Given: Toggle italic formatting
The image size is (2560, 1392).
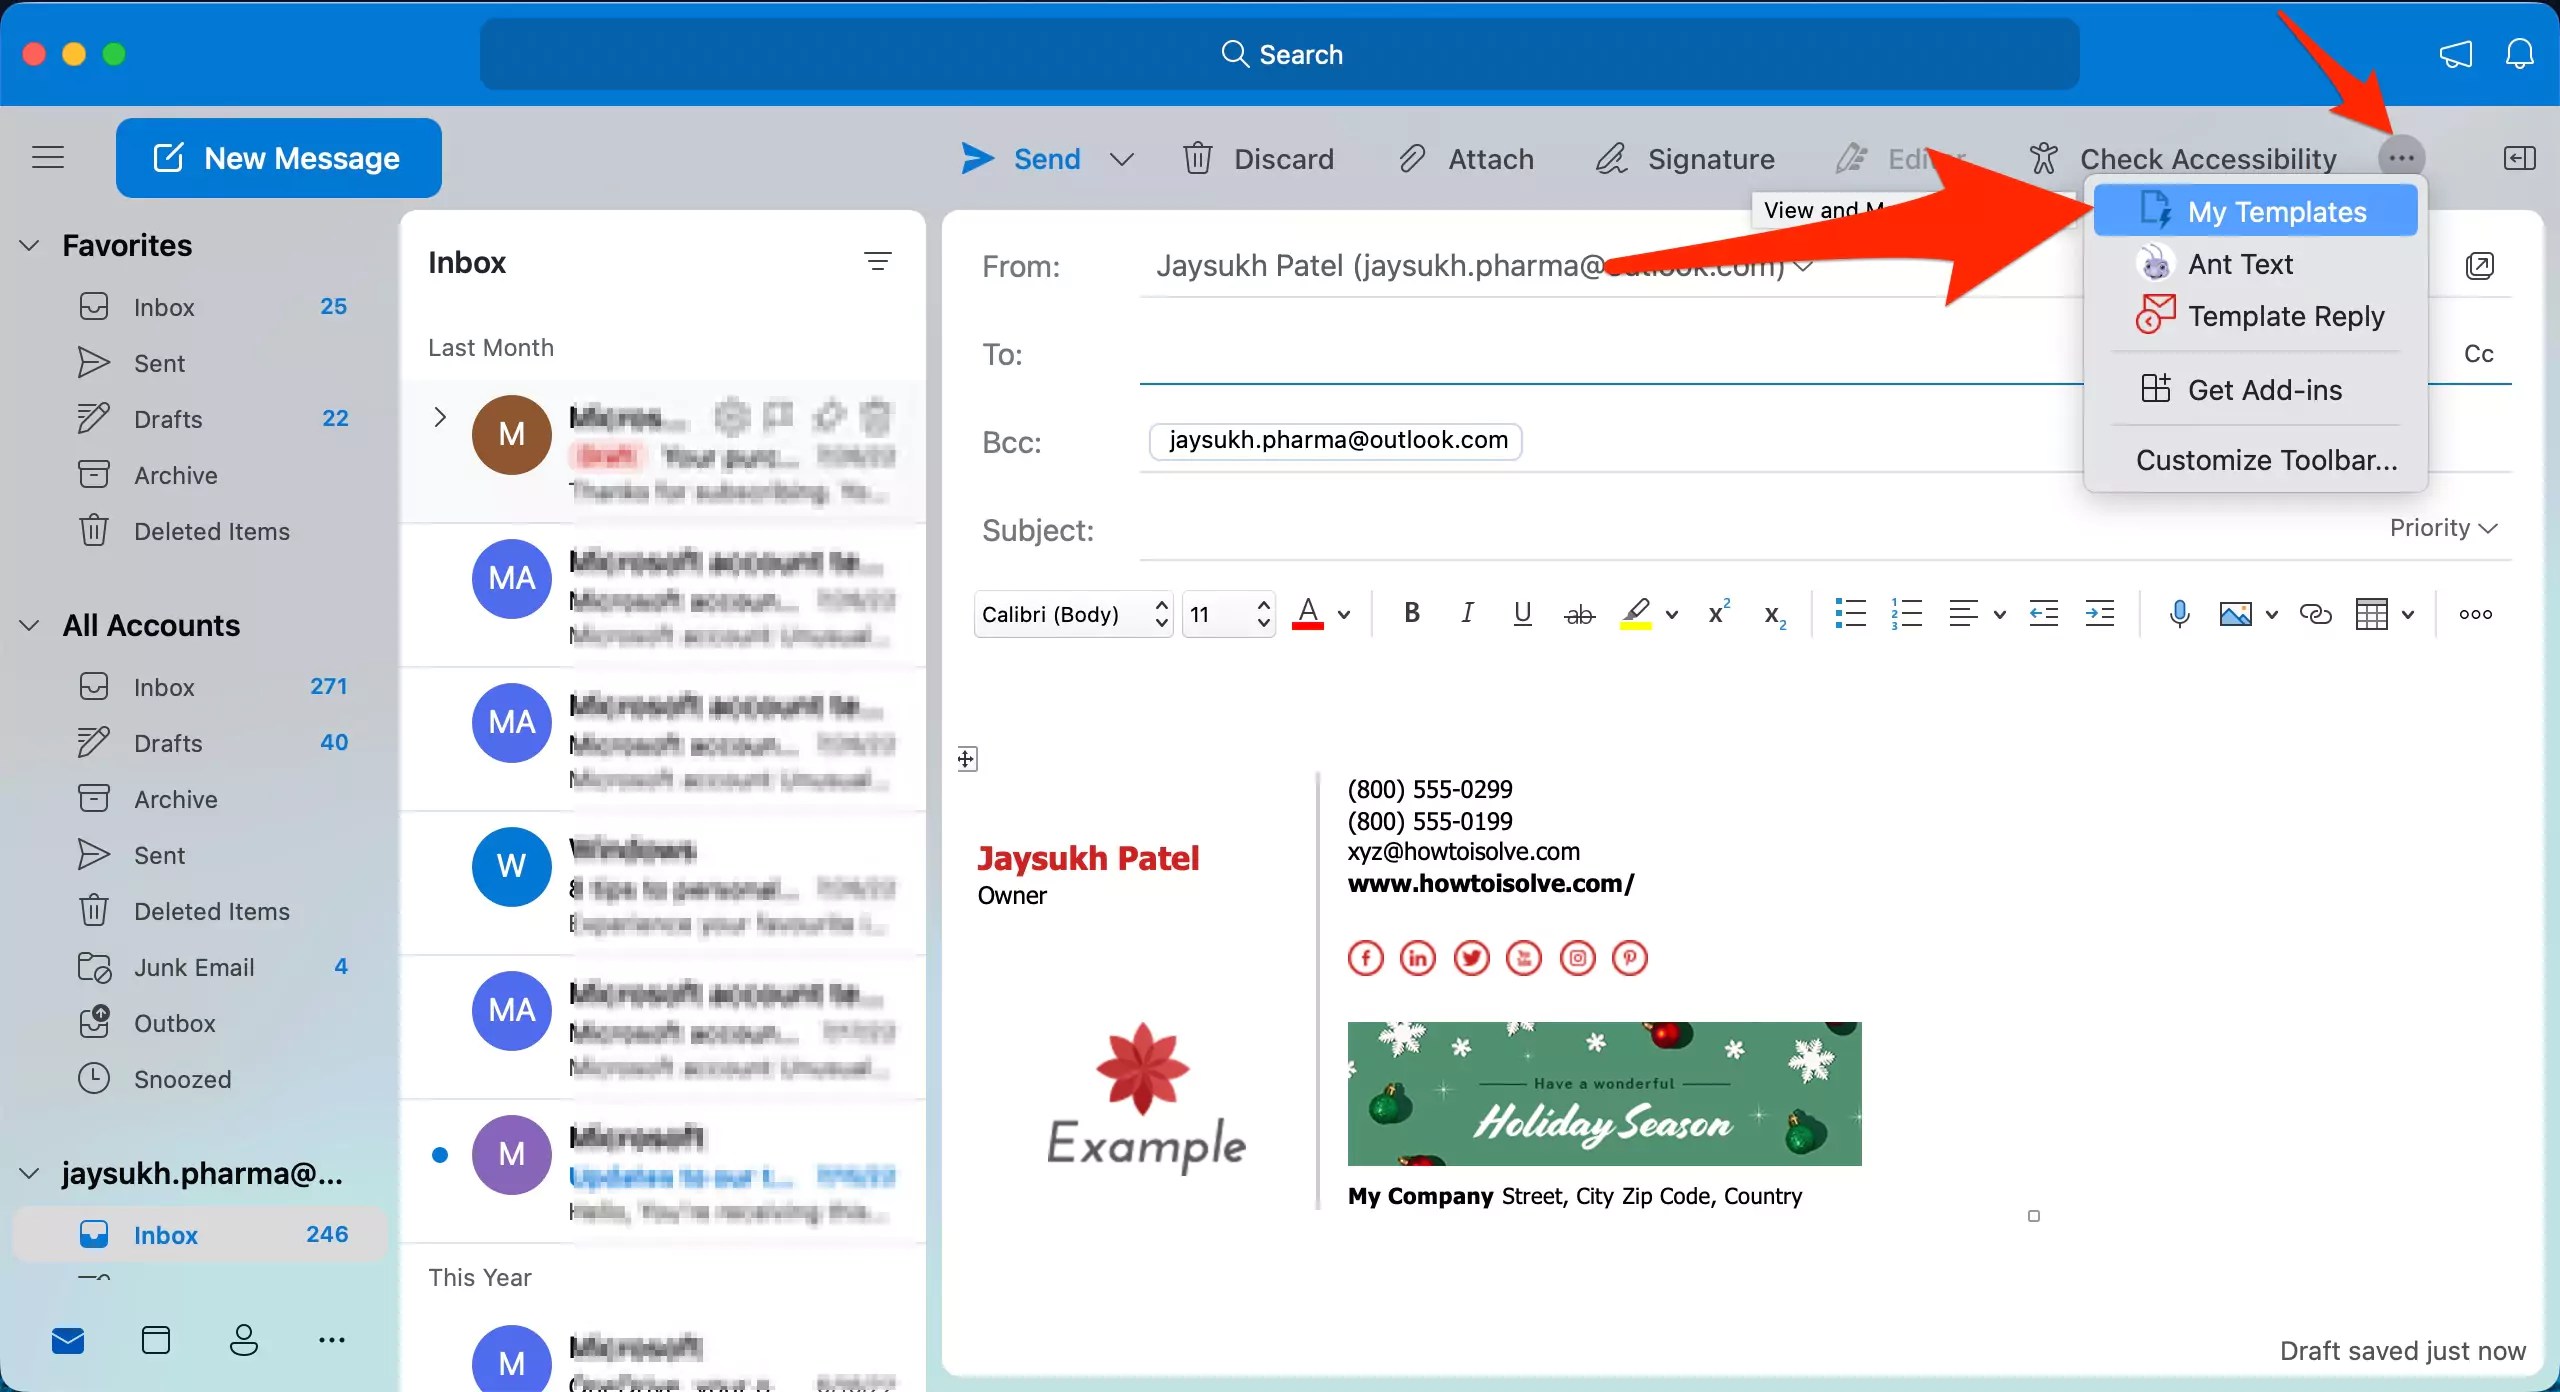Looking at the screenshot, I should tap(1467, 613).
